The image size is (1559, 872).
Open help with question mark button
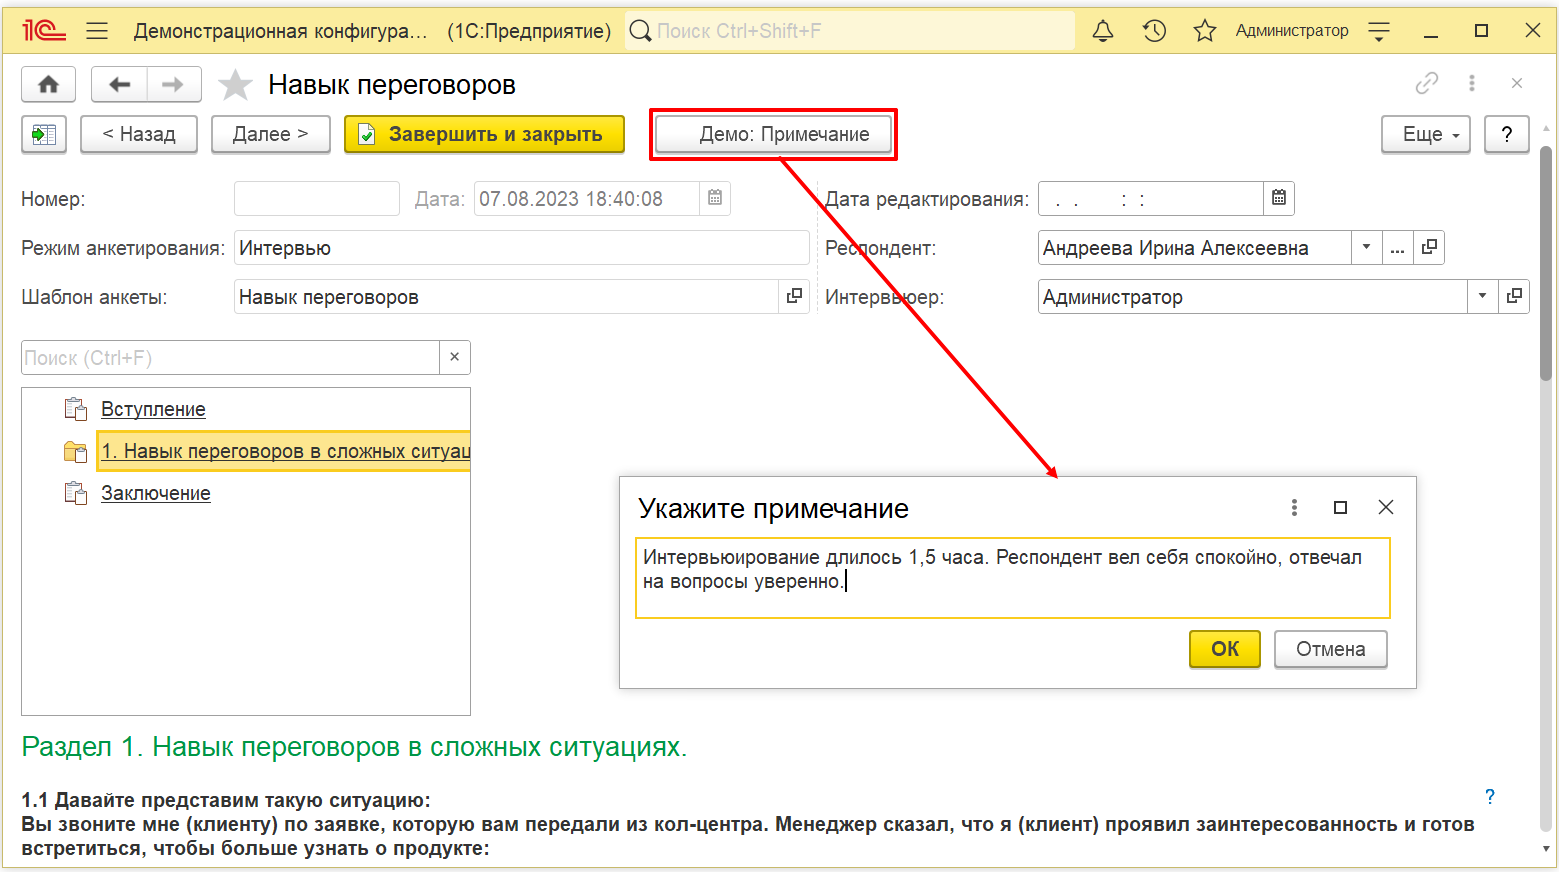click(x=1507, y=134)
